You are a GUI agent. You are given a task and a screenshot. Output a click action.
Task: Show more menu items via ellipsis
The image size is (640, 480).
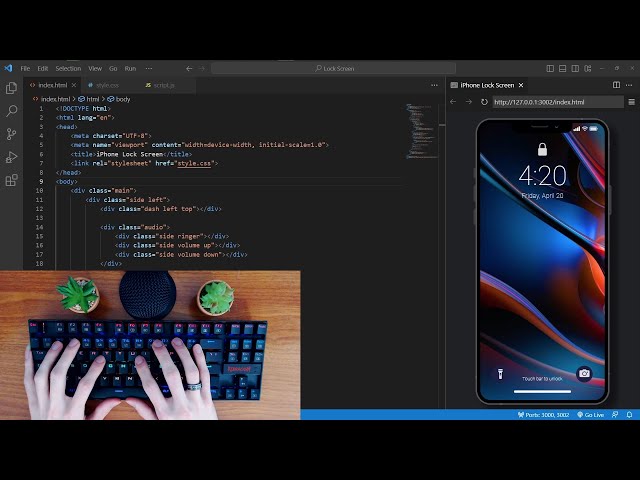coord(149,69)
